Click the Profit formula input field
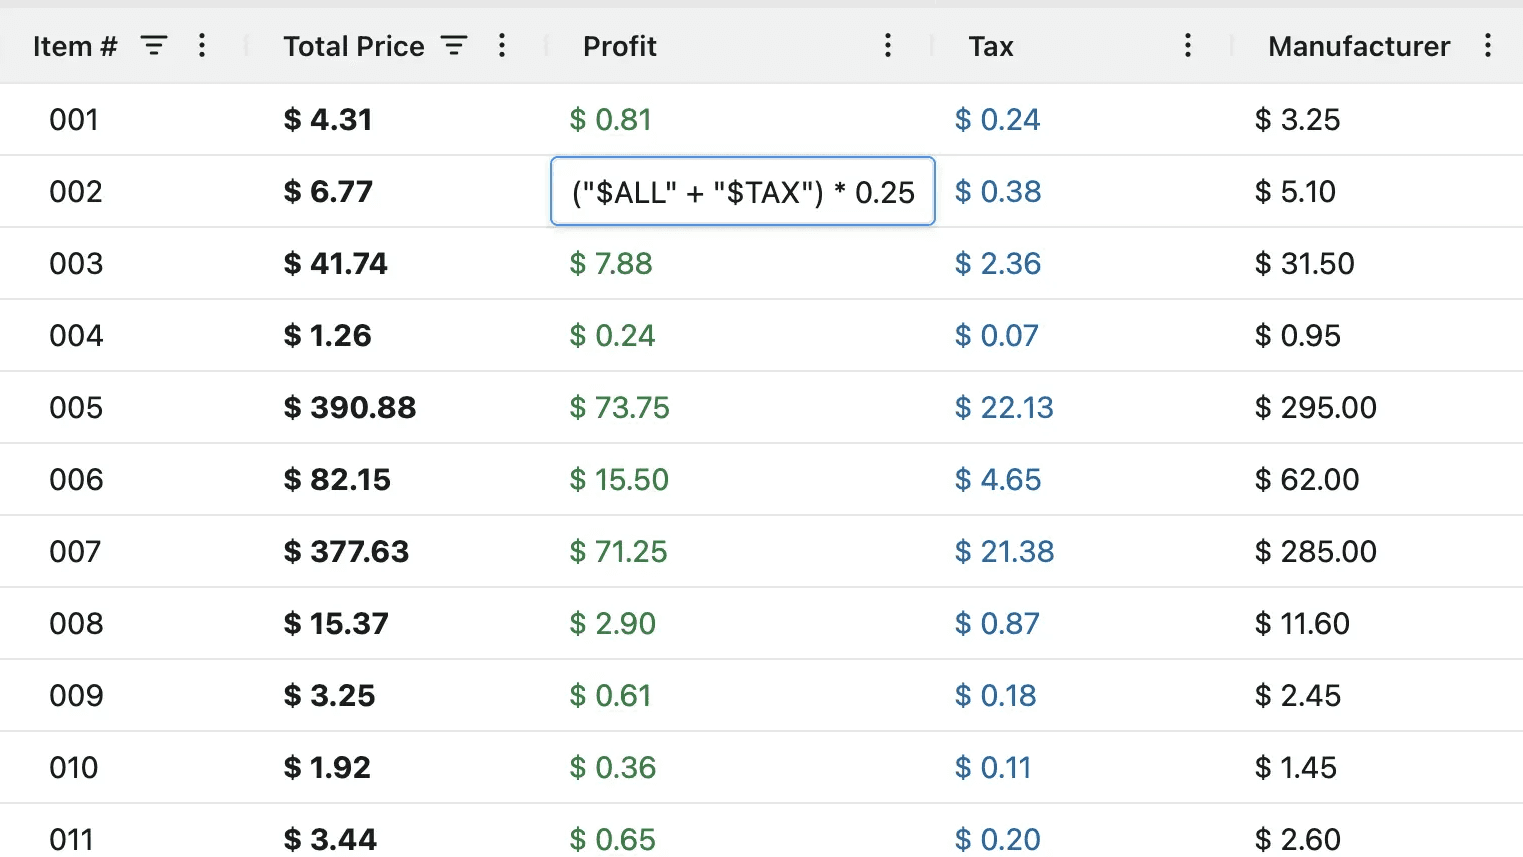 (x=742, y=192)
